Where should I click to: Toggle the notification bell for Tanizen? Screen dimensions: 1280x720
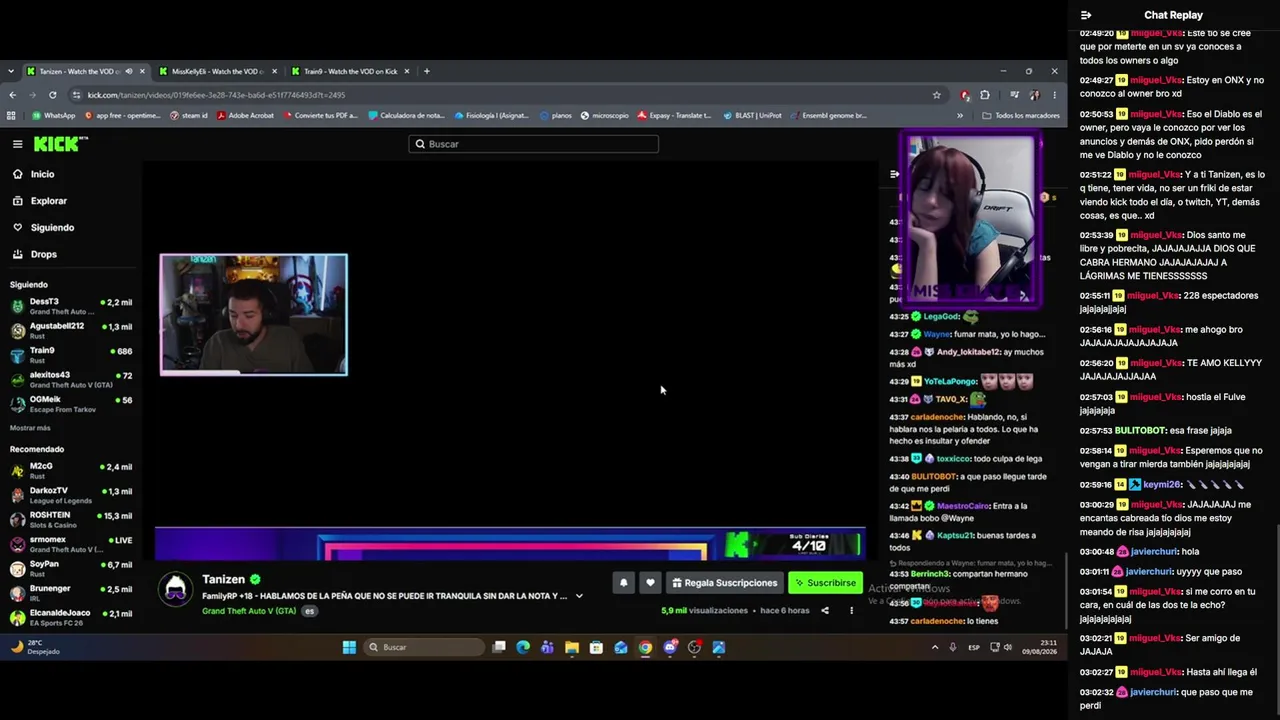click(x=623, y=583)
